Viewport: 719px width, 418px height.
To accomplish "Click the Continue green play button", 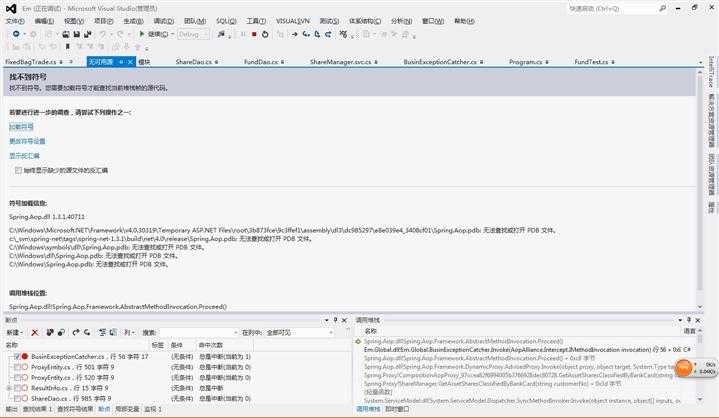I will point(142,34).
